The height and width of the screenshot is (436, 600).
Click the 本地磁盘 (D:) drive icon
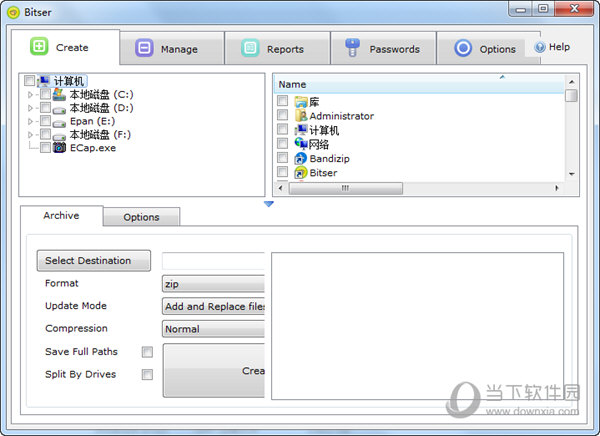point(59,110)
